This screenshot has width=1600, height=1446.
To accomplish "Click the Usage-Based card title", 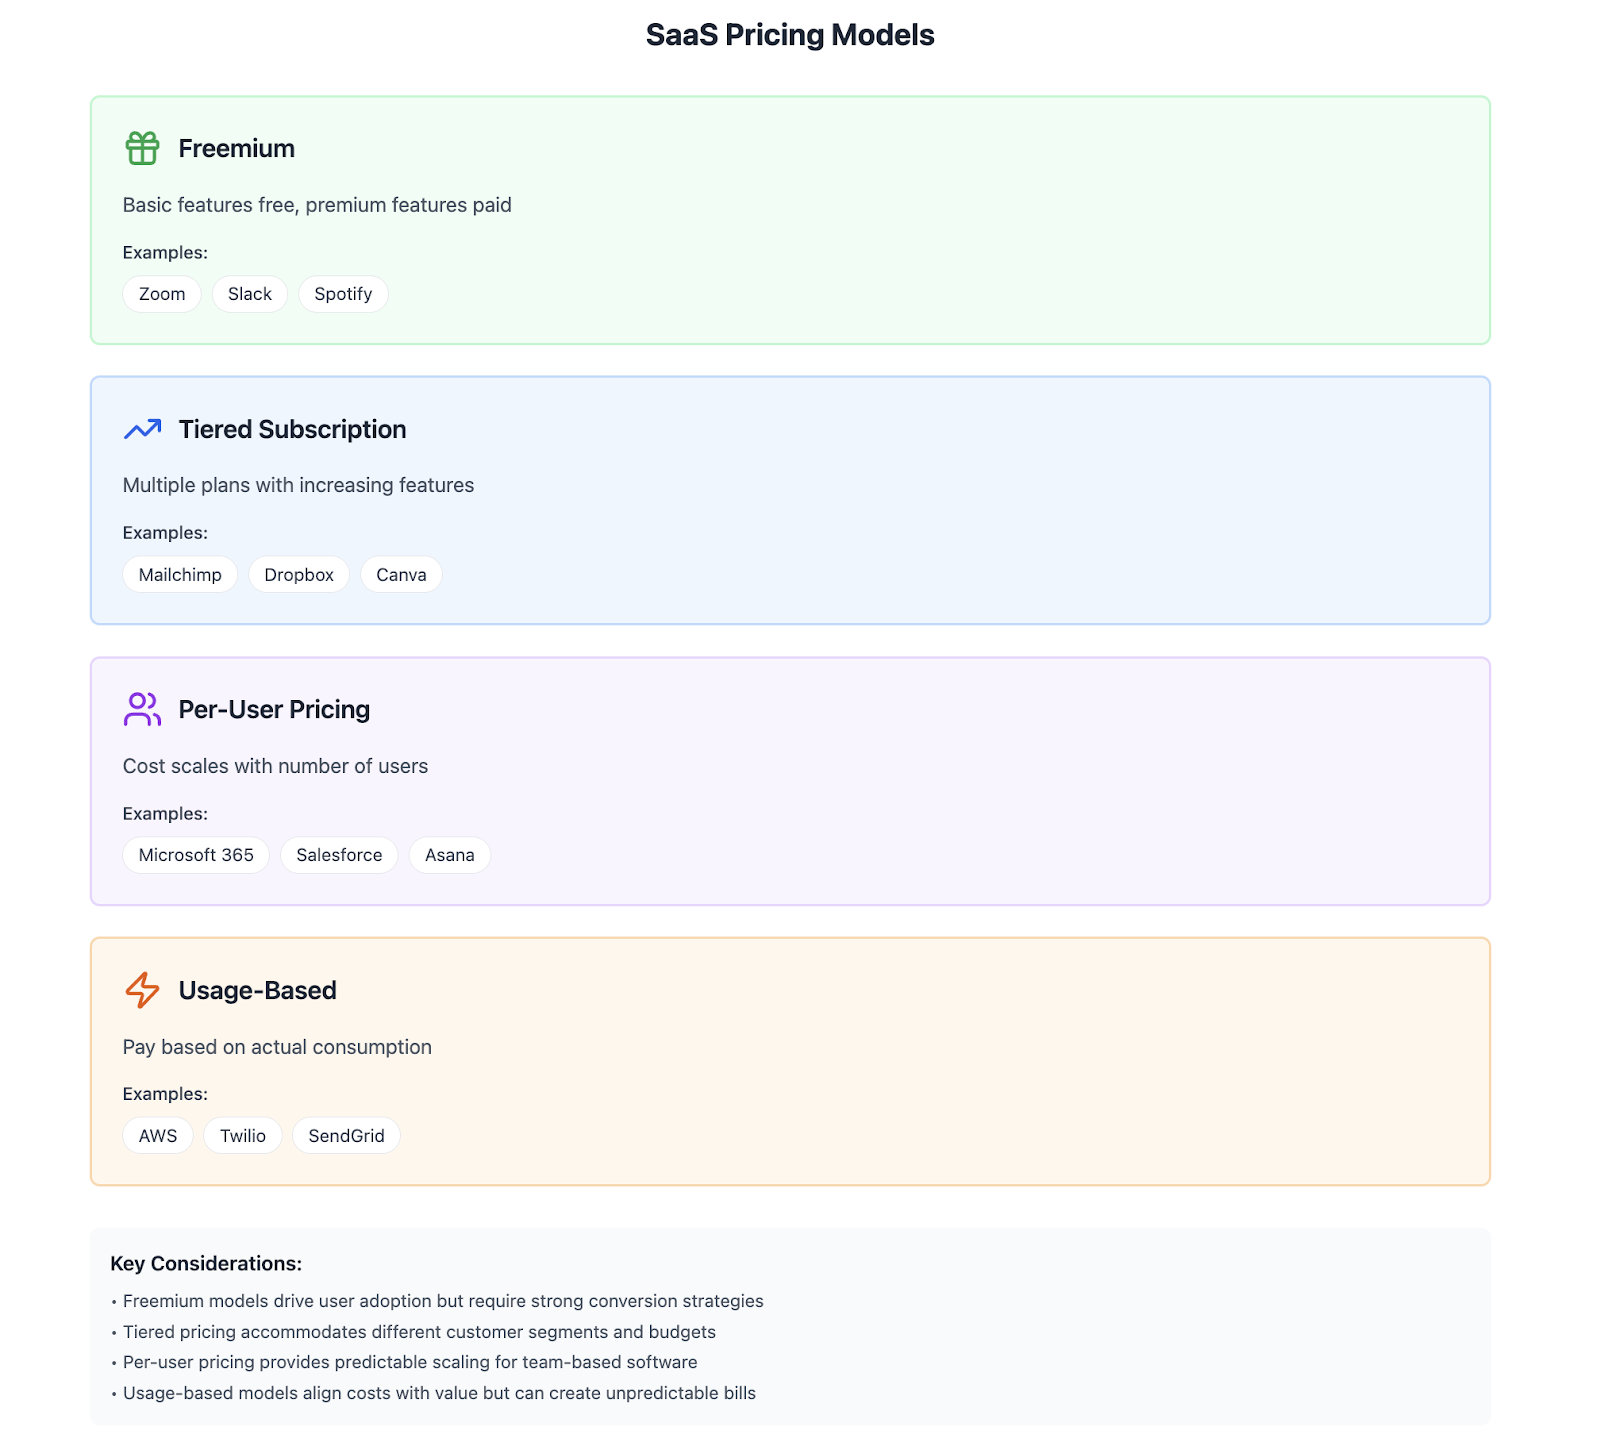I will [257, 990].
